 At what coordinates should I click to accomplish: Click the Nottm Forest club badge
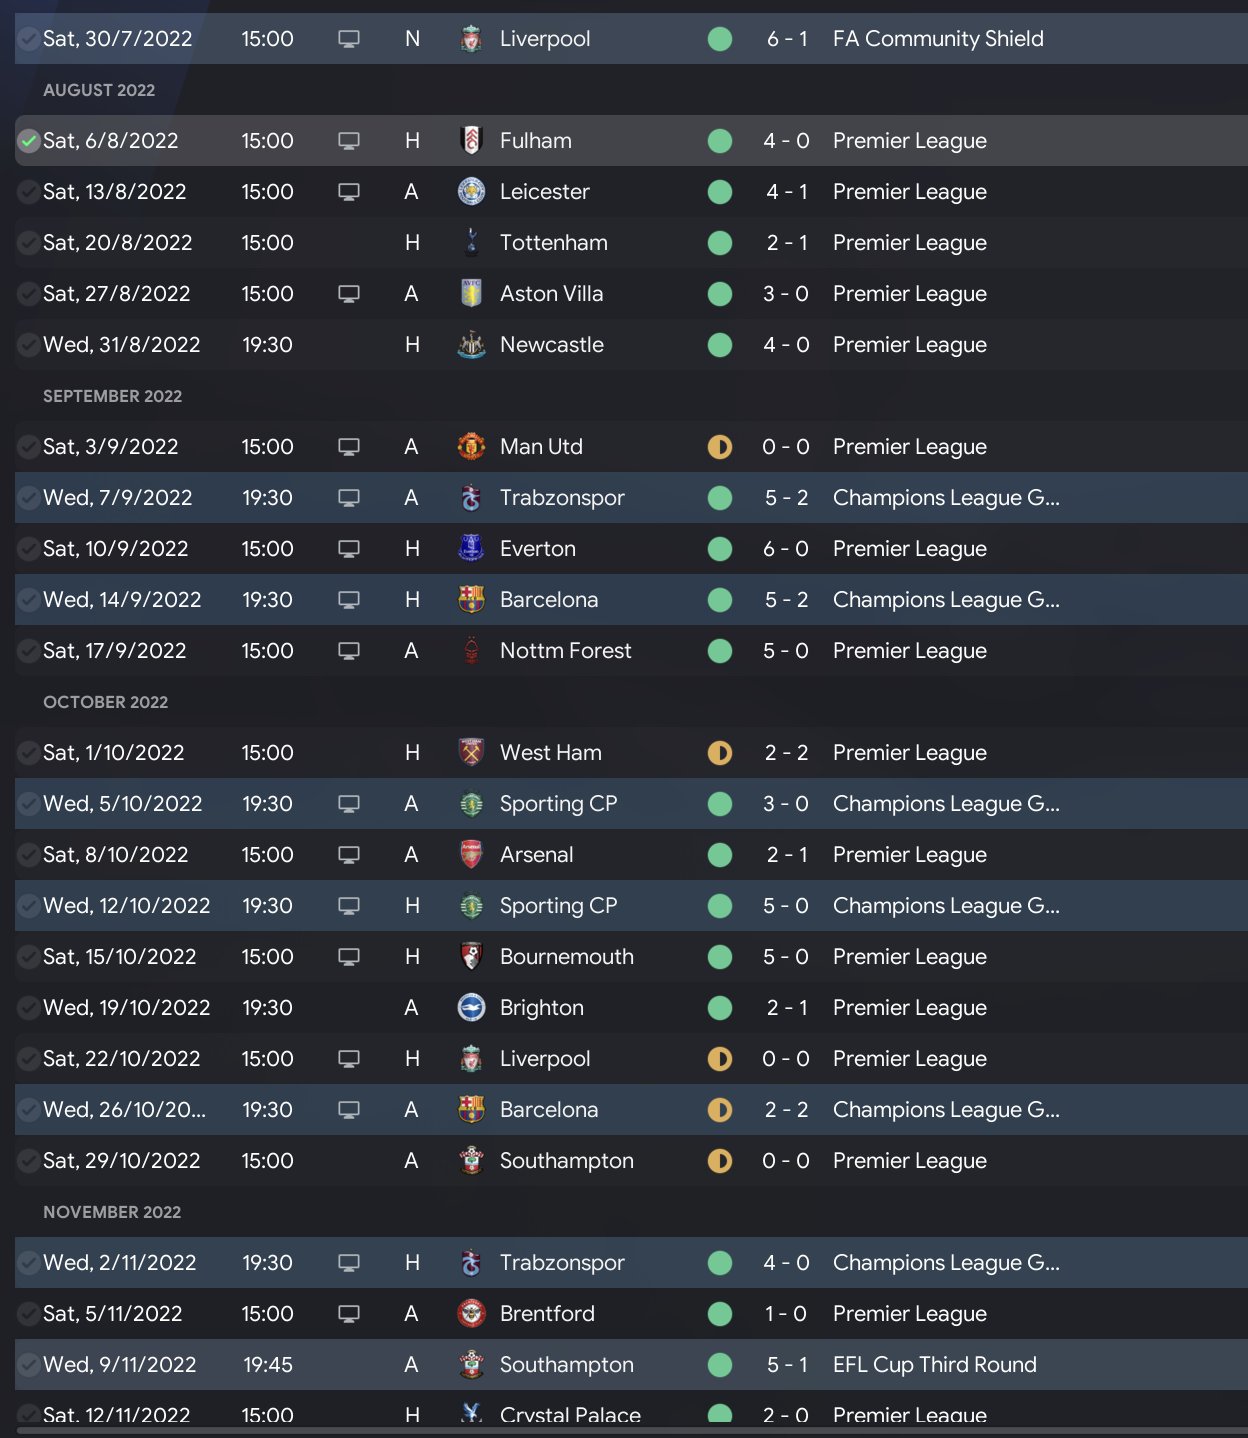pyautogui.click(x=471, y=651)
